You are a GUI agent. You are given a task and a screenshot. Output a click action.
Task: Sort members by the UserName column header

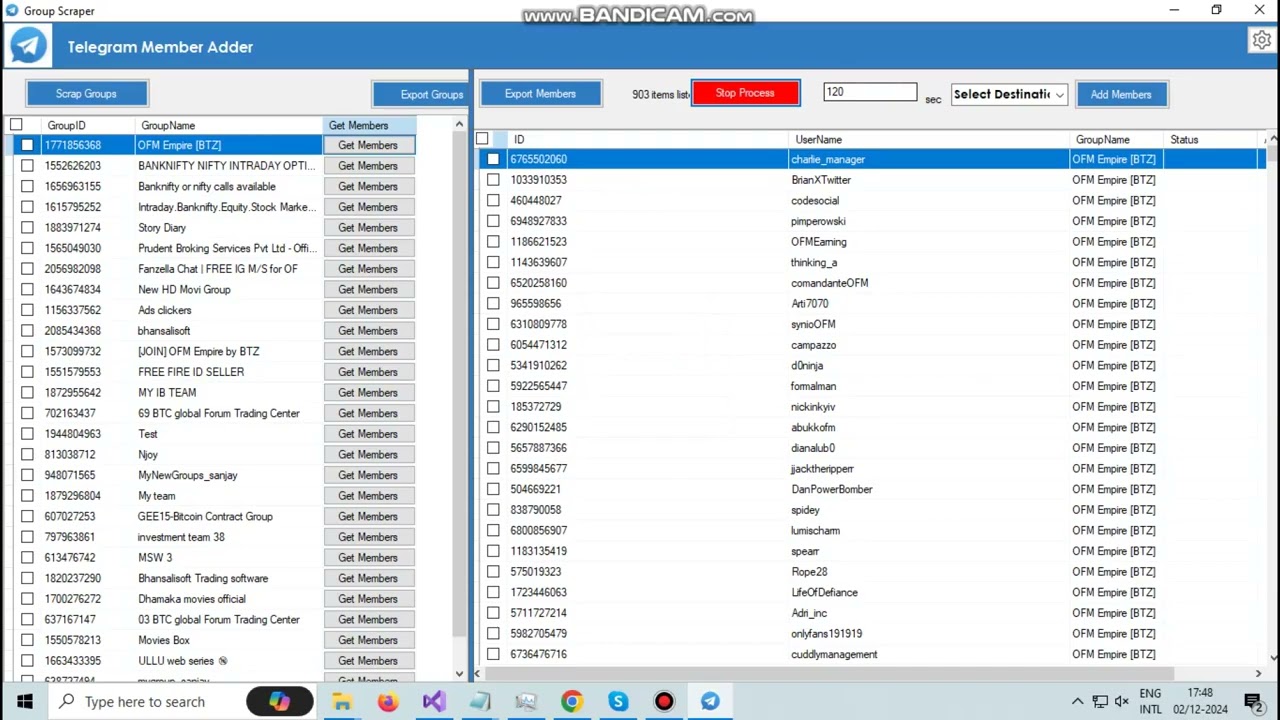point(930,139)
